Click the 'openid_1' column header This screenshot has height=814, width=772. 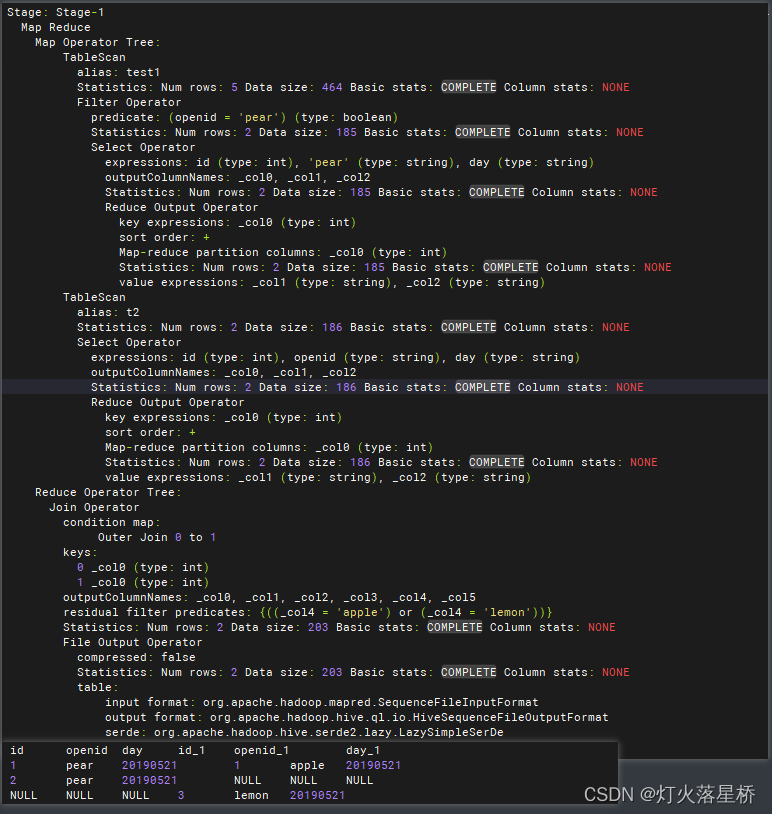pyautogui.click(x=262, y=750)
